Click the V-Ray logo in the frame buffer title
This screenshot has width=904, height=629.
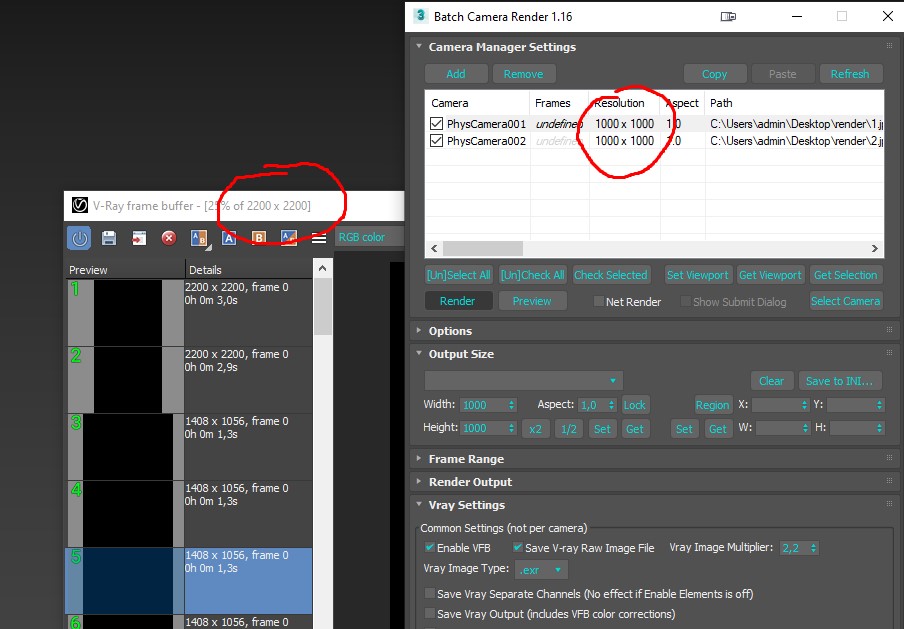[x=80, y=205]
